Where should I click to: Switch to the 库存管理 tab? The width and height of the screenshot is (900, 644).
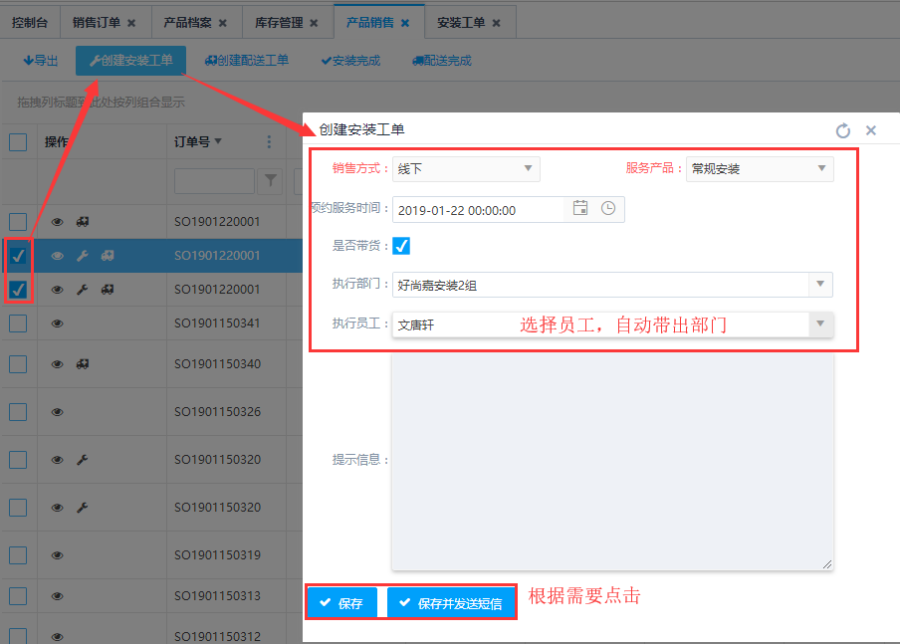click(x=280, y=22)
